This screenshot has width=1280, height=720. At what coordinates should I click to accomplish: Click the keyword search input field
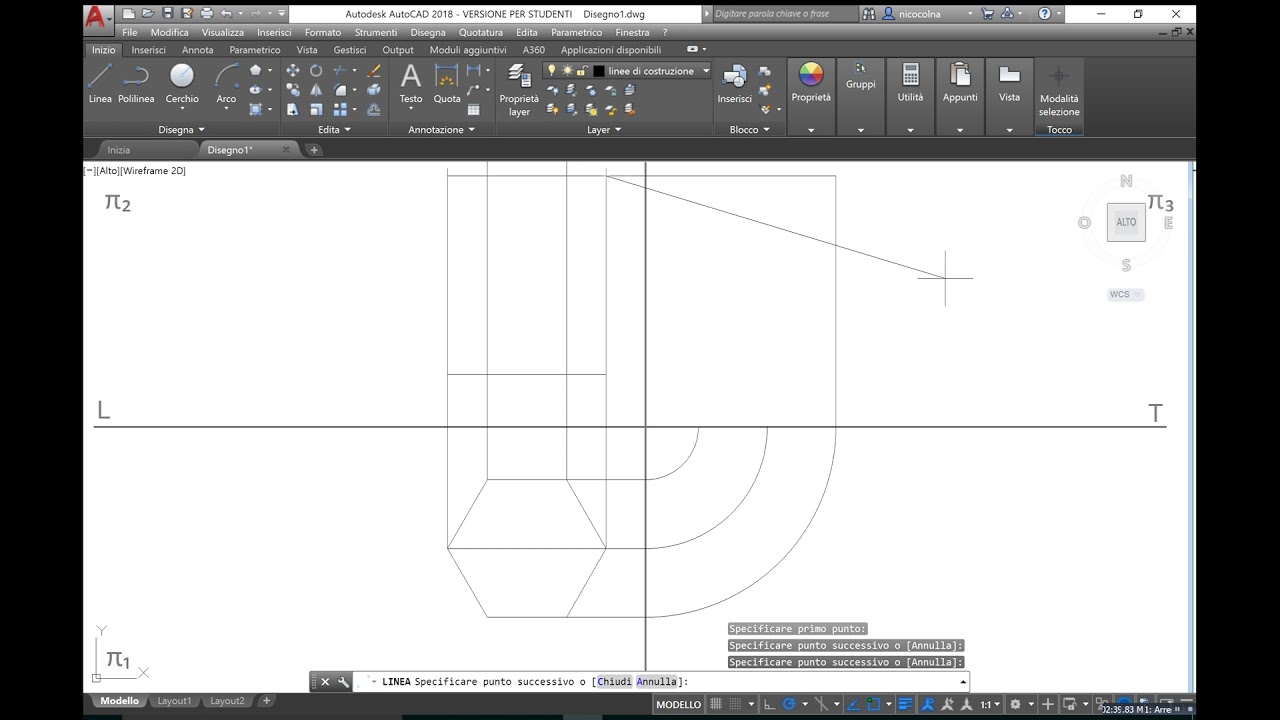783,14
